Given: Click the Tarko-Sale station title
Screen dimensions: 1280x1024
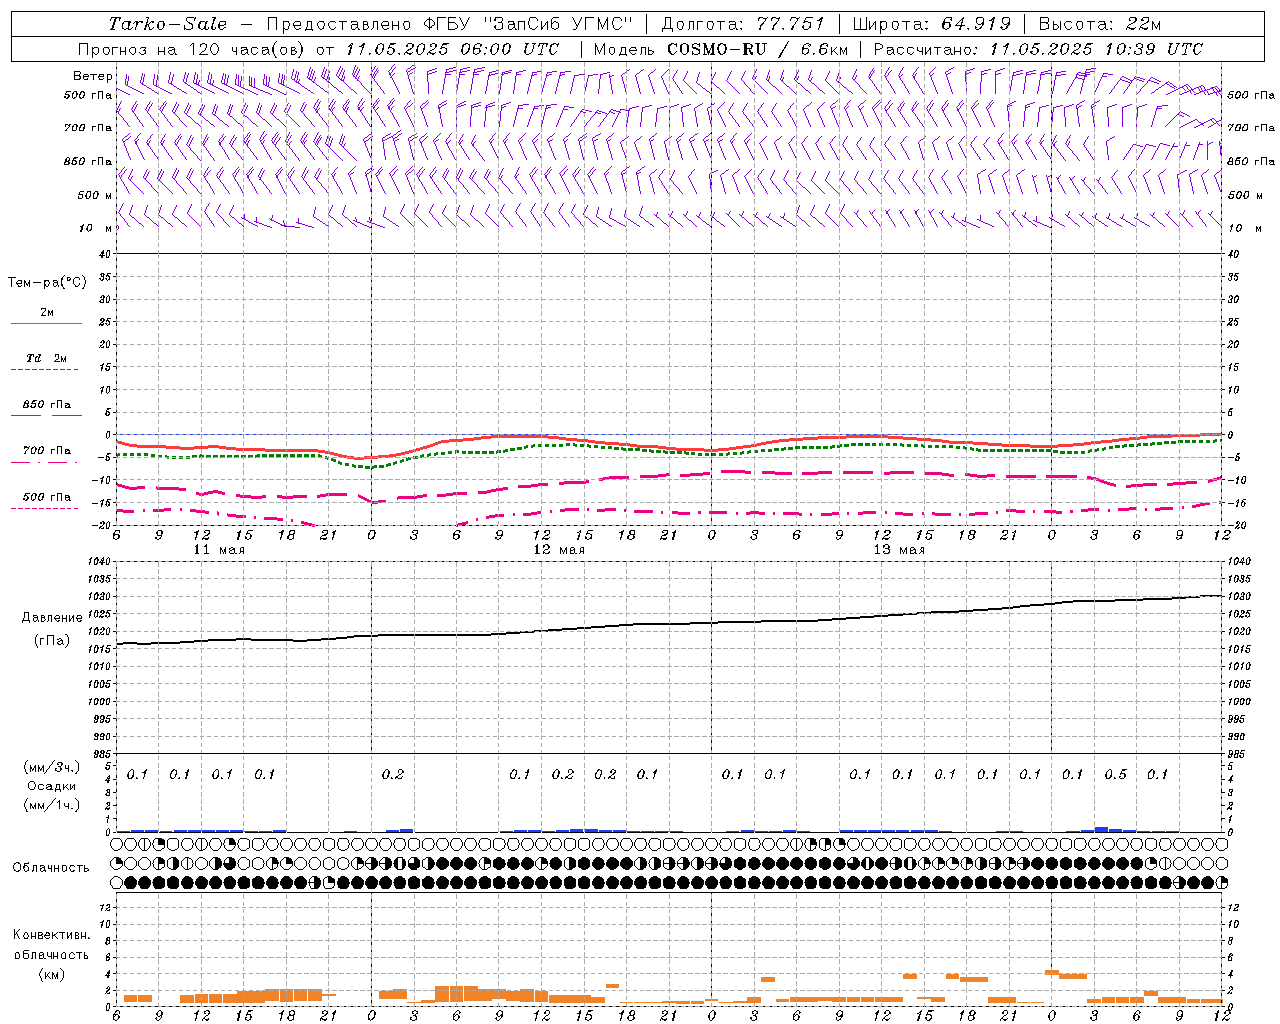Looking at the screenshot, I should 167,24.
